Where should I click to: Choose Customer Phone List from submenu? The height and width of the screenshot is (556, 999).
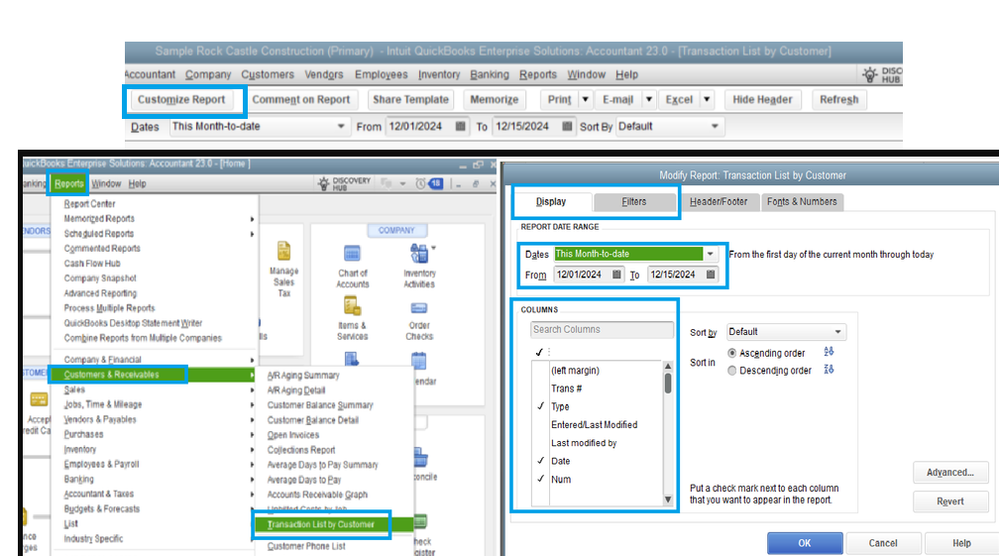[x=306, y=546]
